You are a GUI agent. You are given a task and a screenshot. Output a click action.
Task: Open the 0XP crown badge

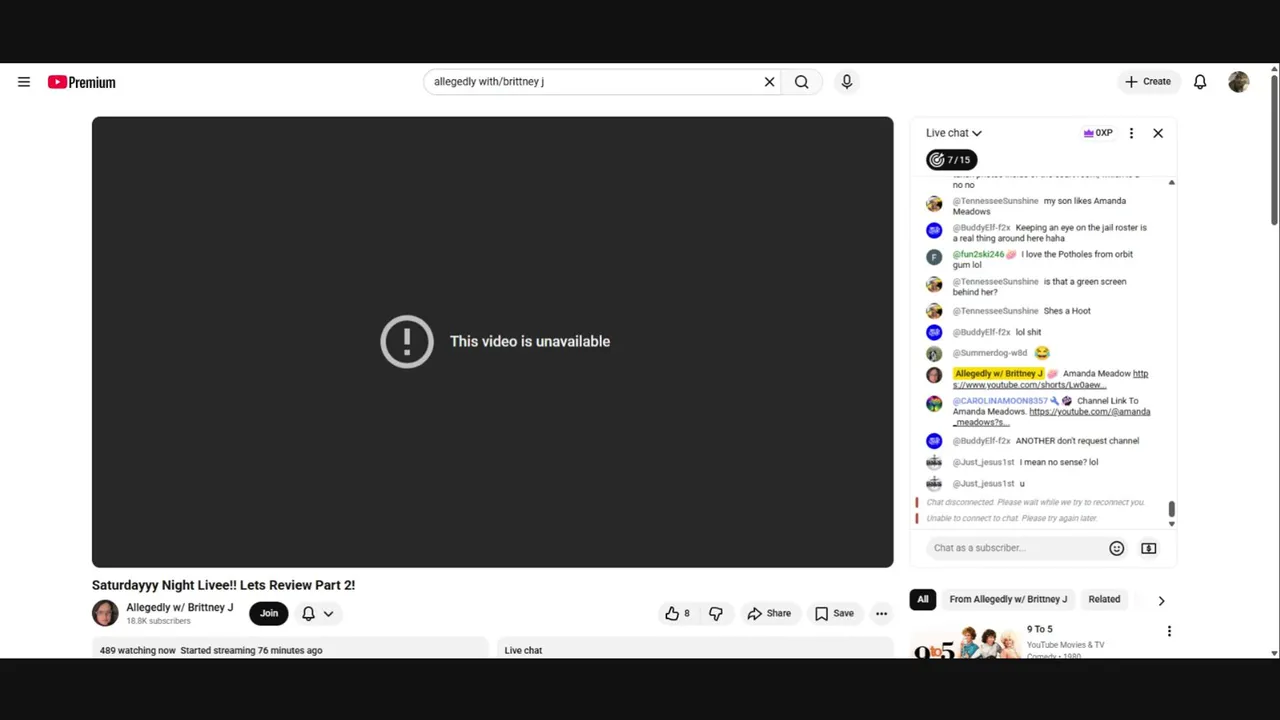coord(1098,133)
